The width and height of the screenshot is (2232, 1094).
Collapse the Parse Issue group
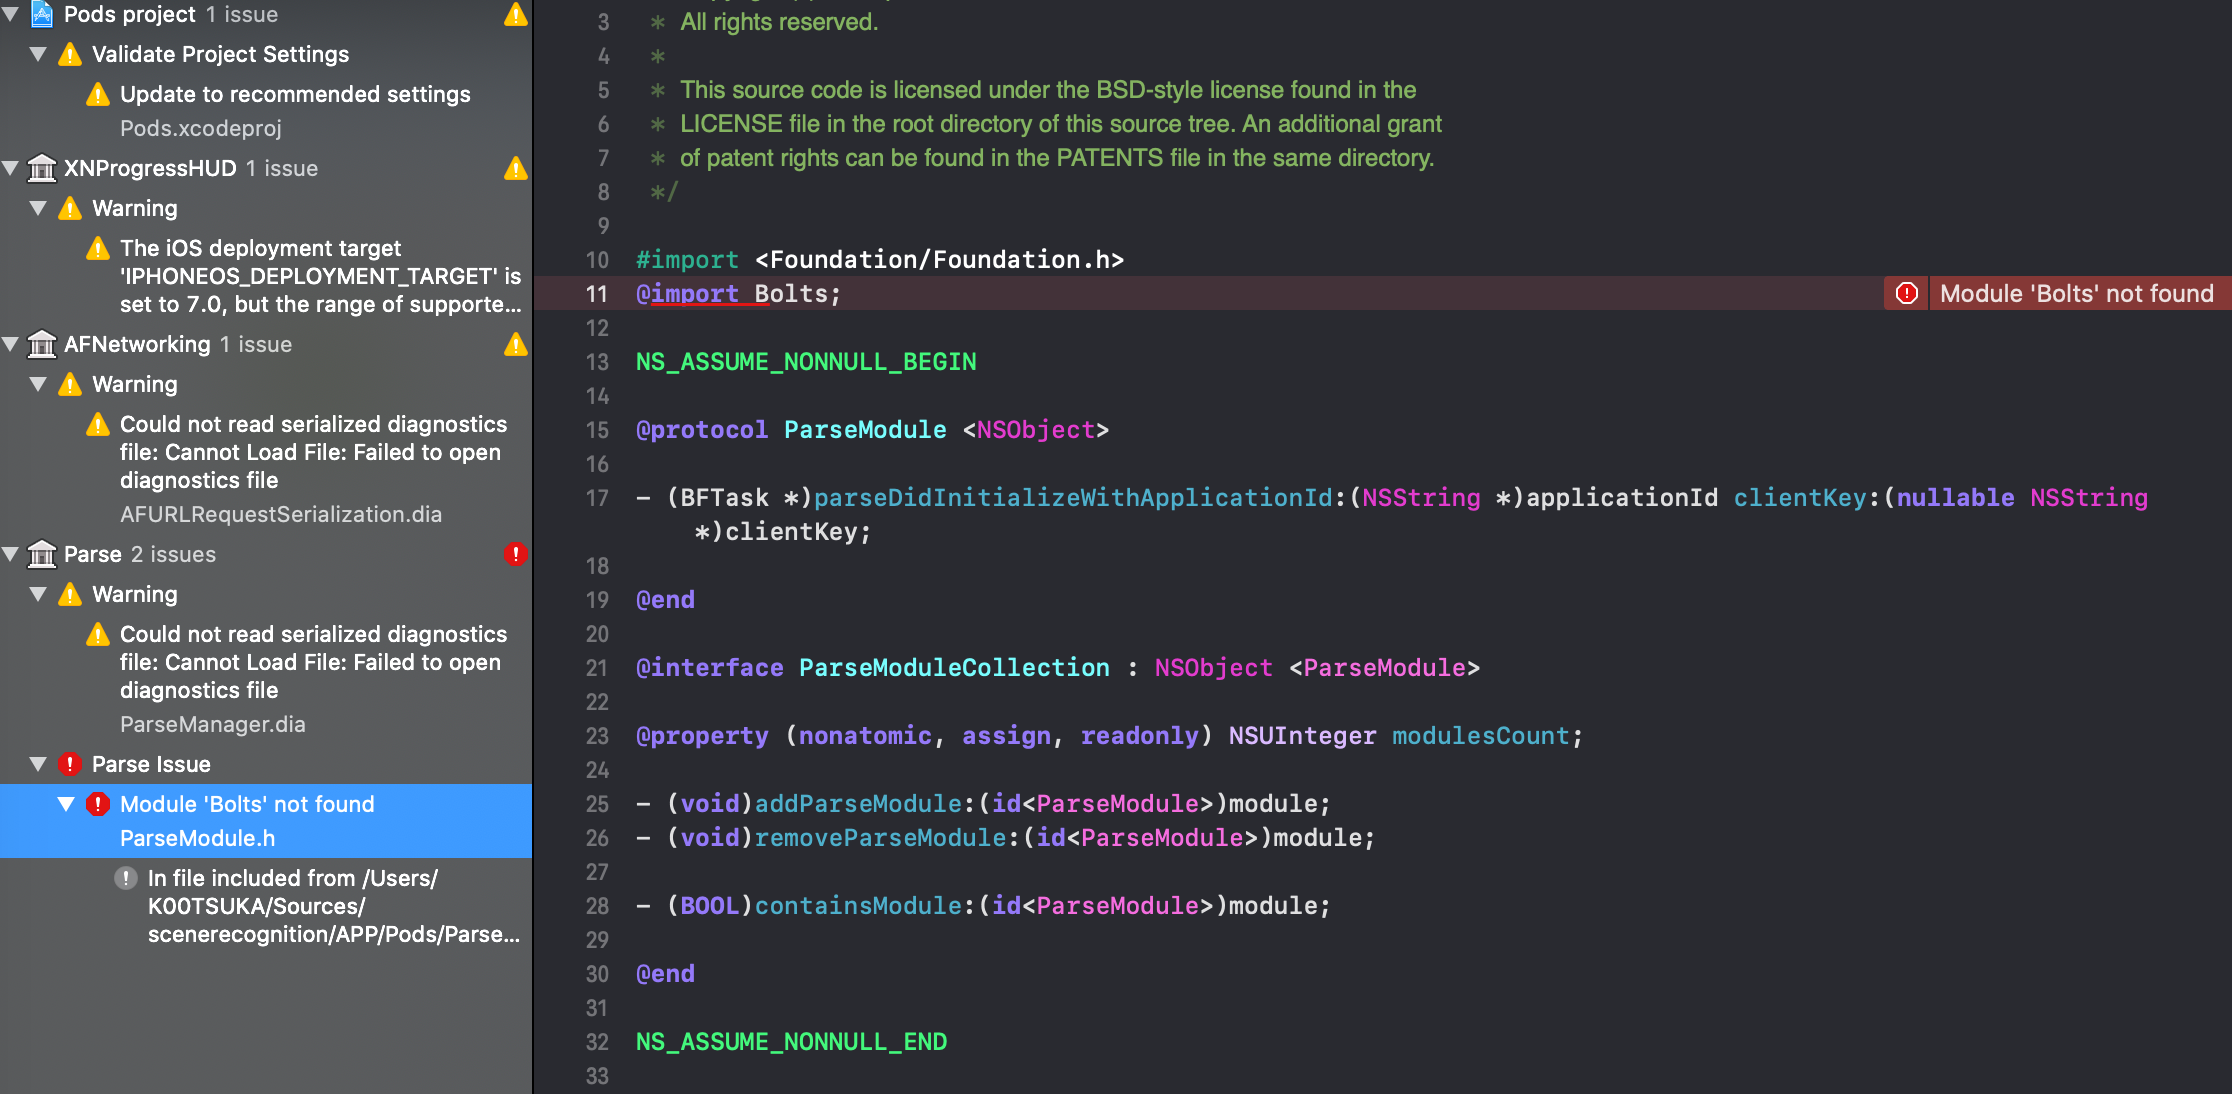click(x=38, y=764)
